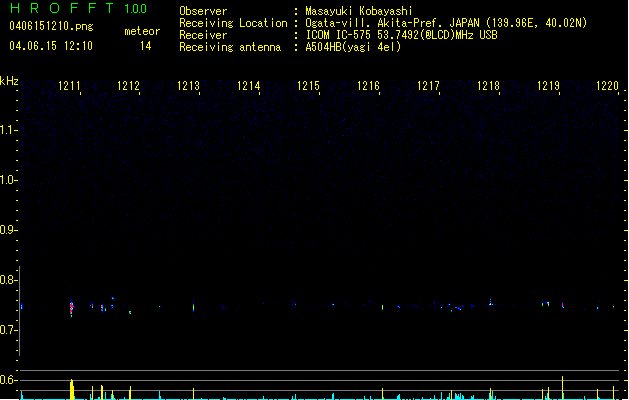629x400 pixels.
Task: Click the 1214 time axis marker
Action: click(248, 86)
